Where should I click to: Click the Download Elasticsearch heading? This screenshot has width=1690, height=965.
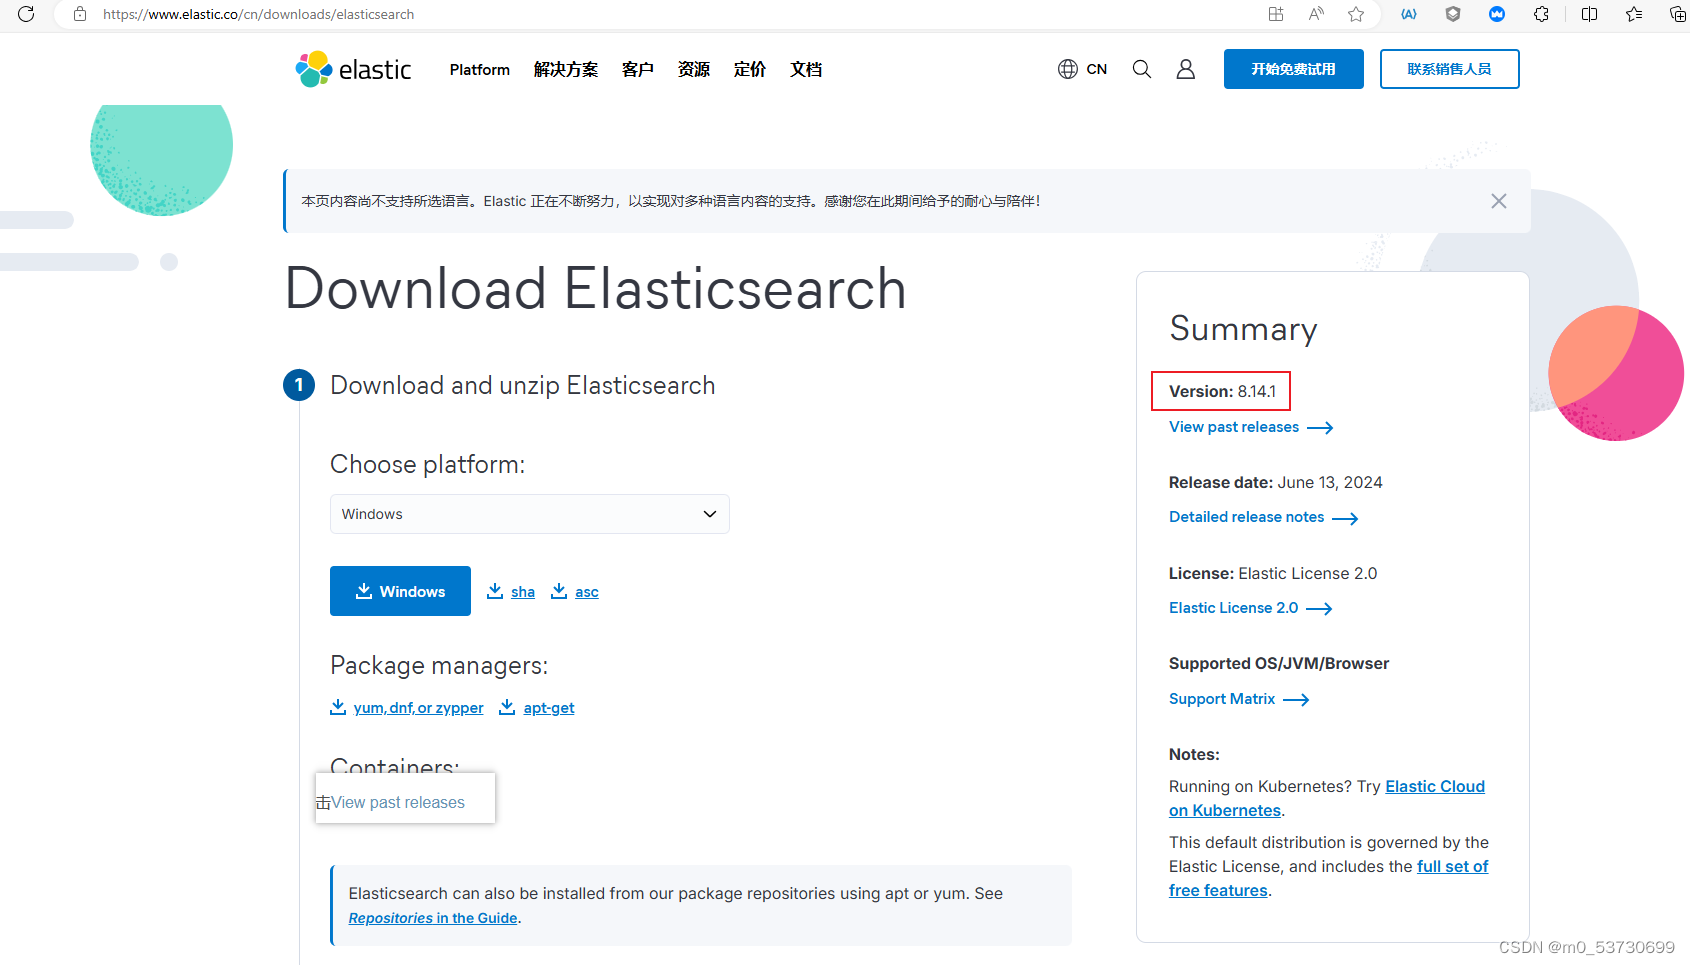[596, 289]
